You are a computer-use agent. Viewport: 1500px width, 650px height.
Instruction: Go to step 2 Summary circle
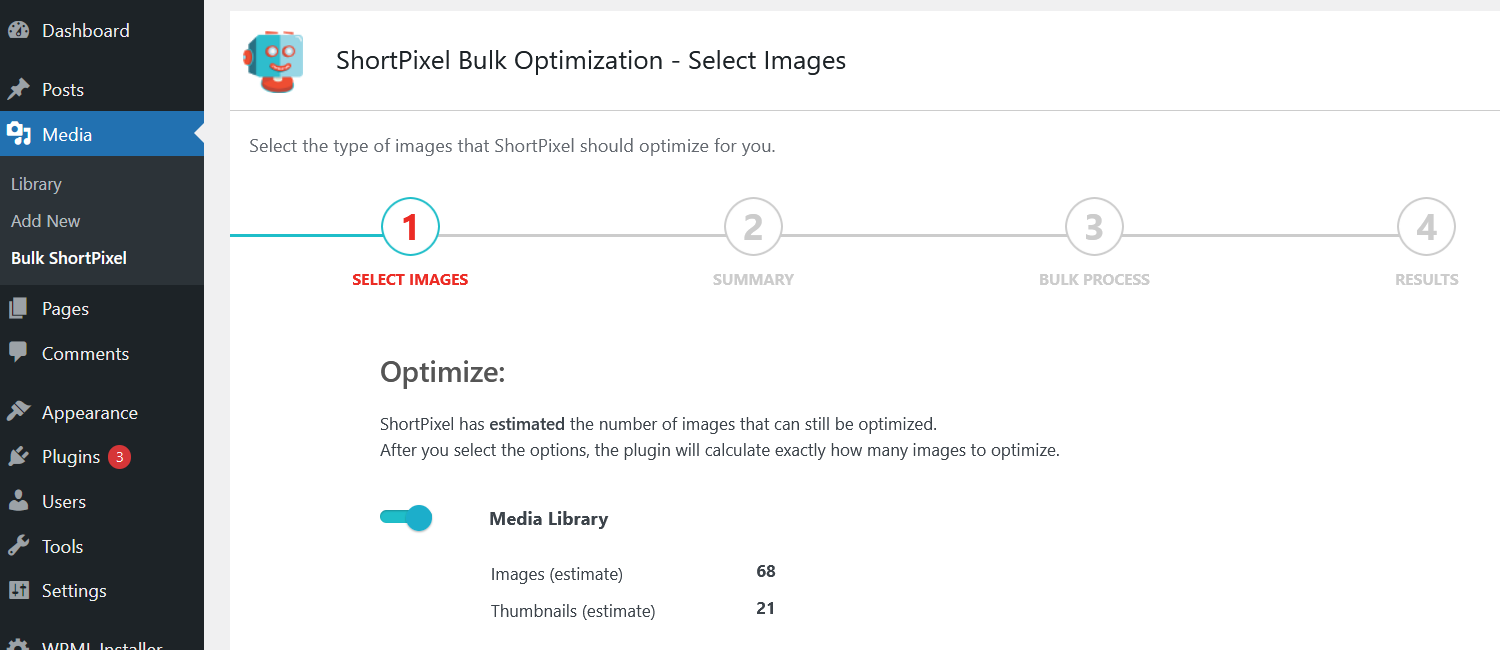click(753, 228)
